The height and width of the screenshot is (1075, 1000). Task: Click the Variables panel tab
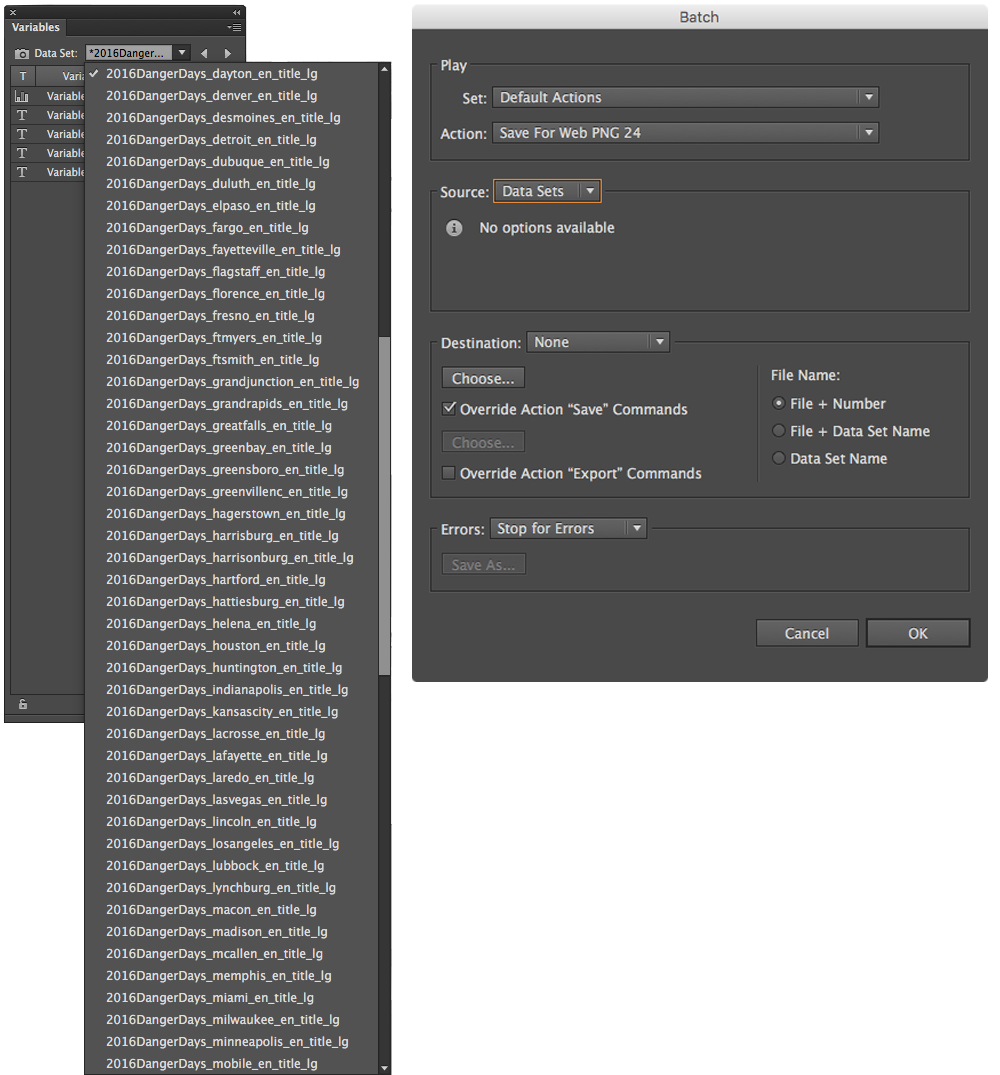(36, 27)
